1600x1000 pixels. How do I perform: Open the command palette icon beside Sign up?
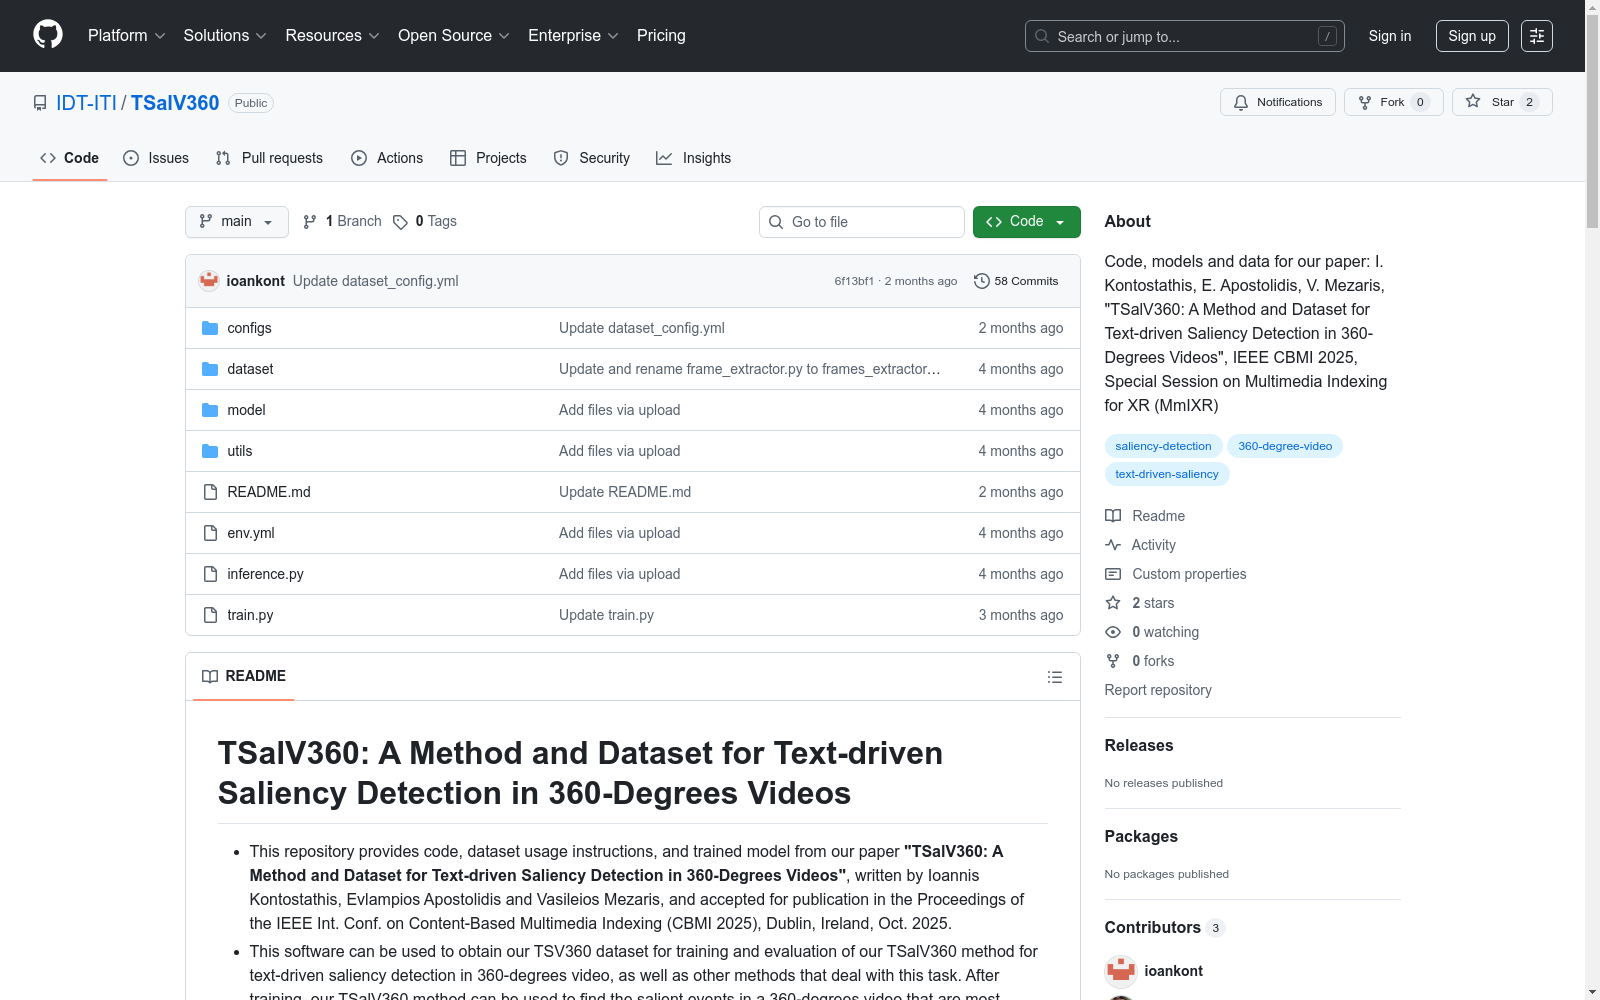[x=1537, y=36]
